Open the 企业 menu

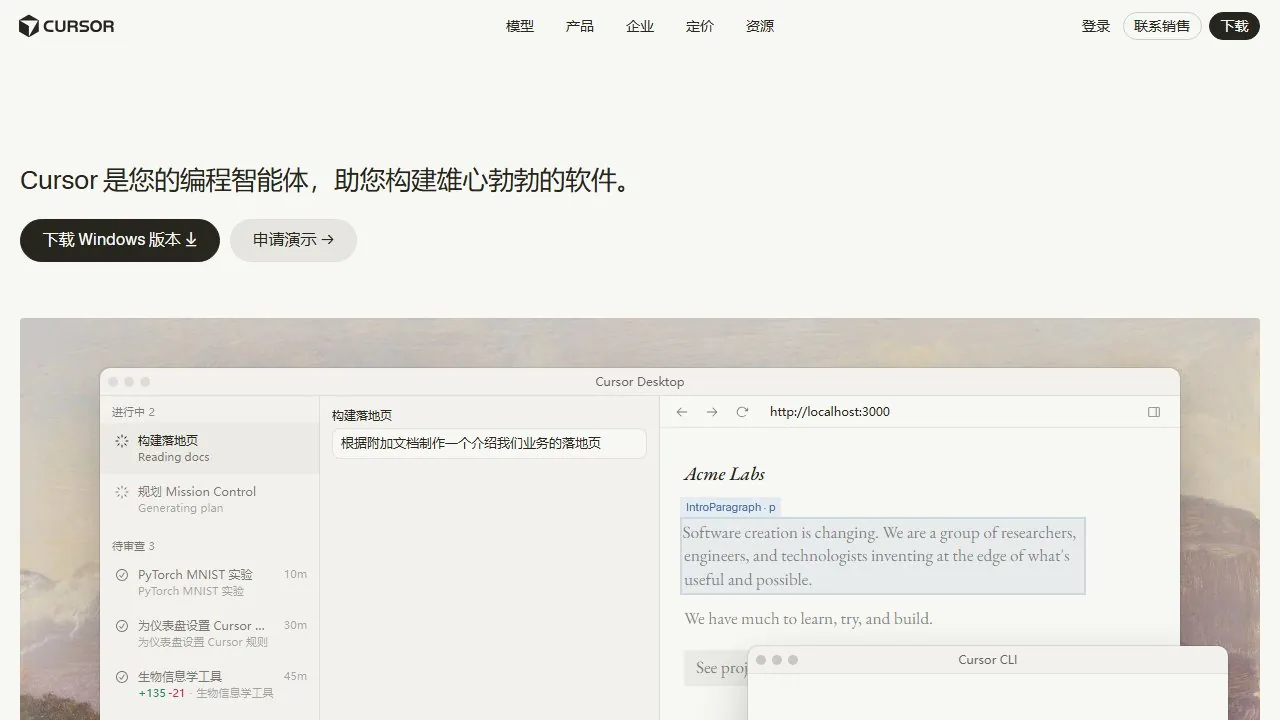[x=640, y=26]
